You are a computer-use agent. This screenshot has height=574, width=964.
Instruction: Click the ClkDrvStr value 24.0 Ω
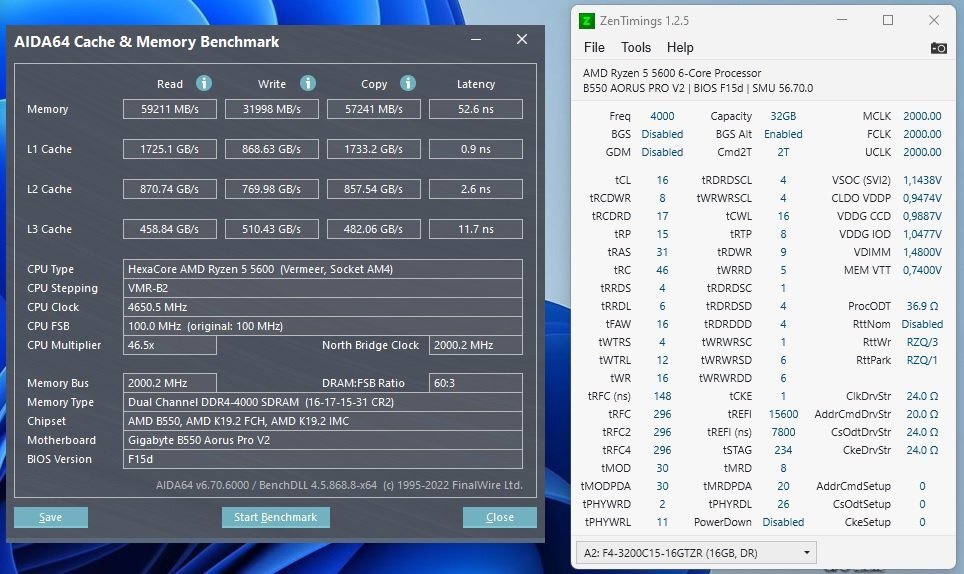pos(922,396)
